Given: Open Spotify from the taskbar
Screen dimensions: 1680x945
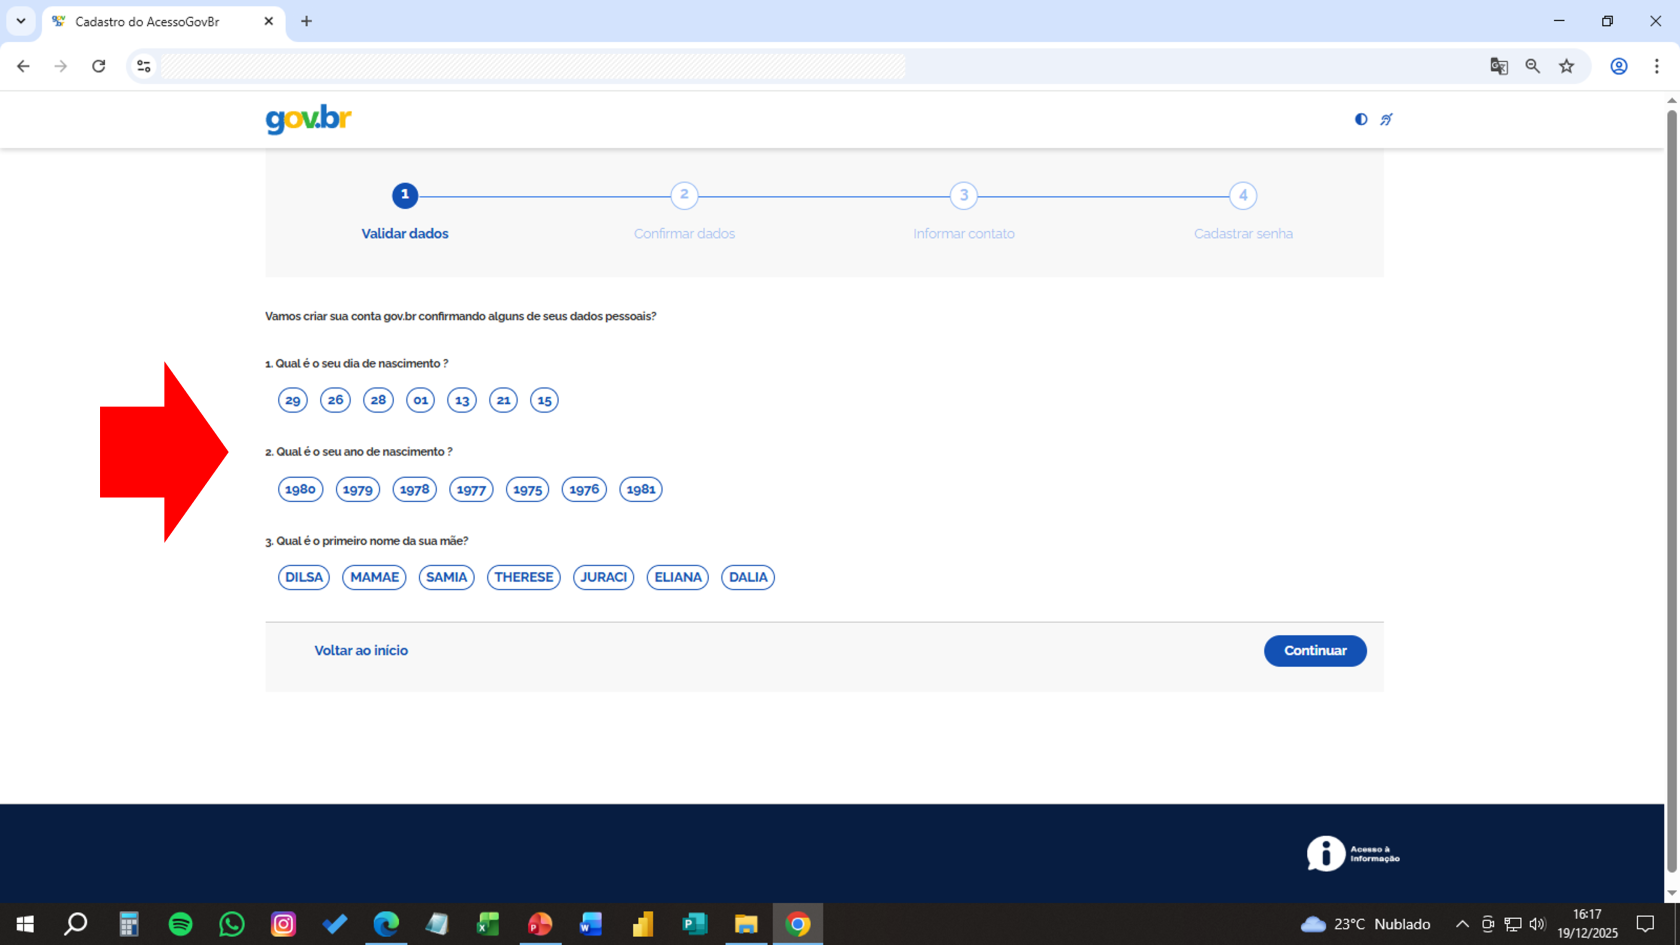Looking at the screenshot, I should 180,924.
